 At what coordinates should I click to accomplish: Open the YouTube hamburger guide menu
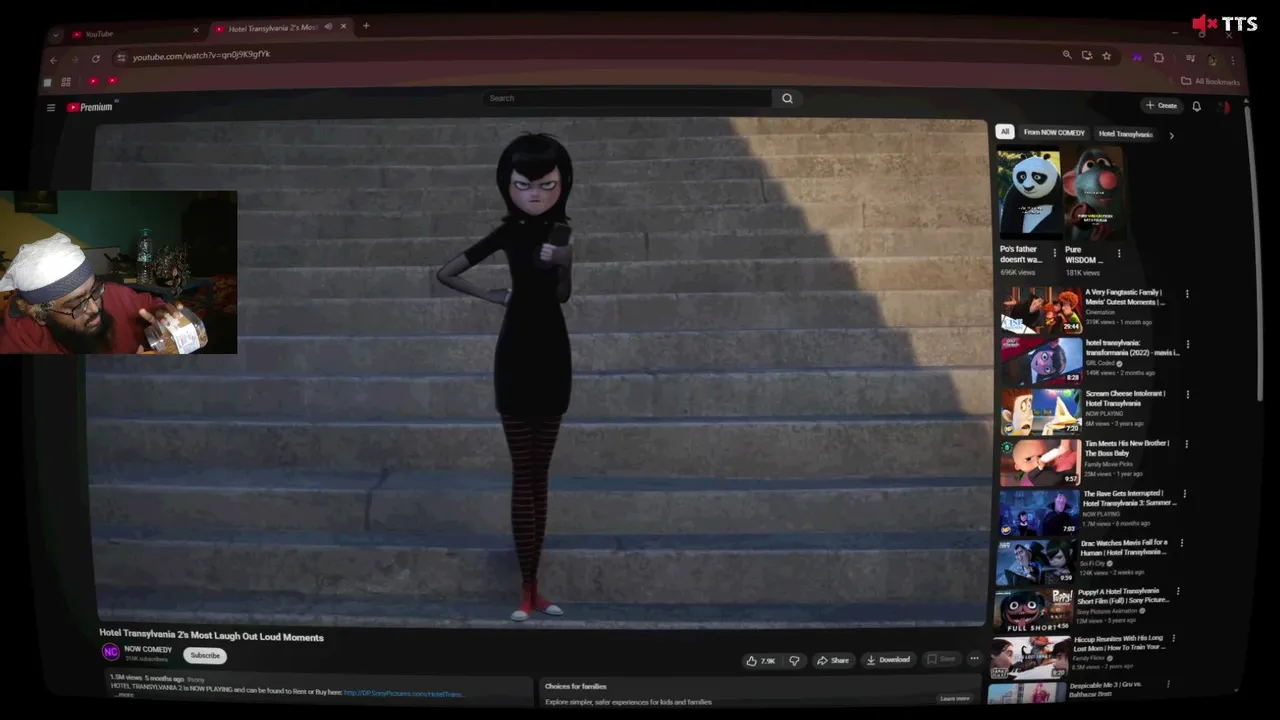(51, 107)
